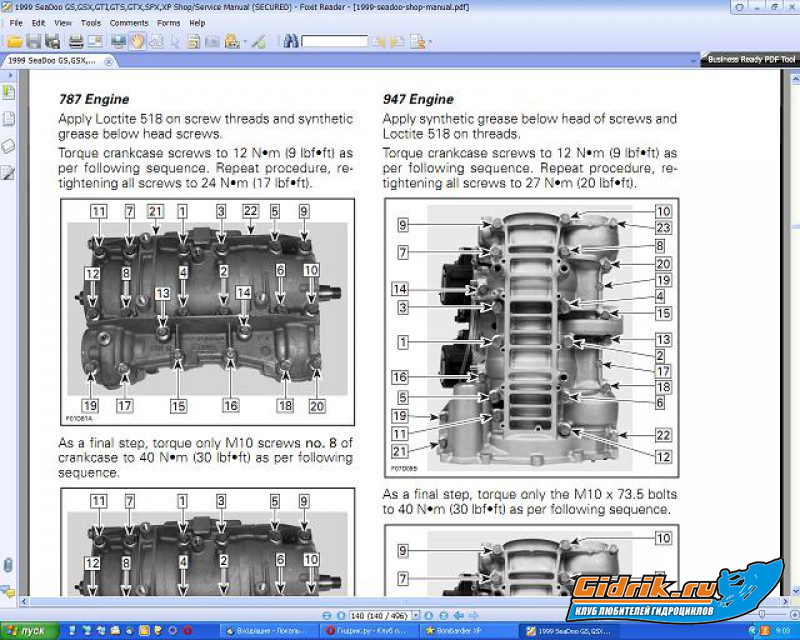
Task: Close the 1999 SeaDoo document tab
Action: [x=109, y=61]
